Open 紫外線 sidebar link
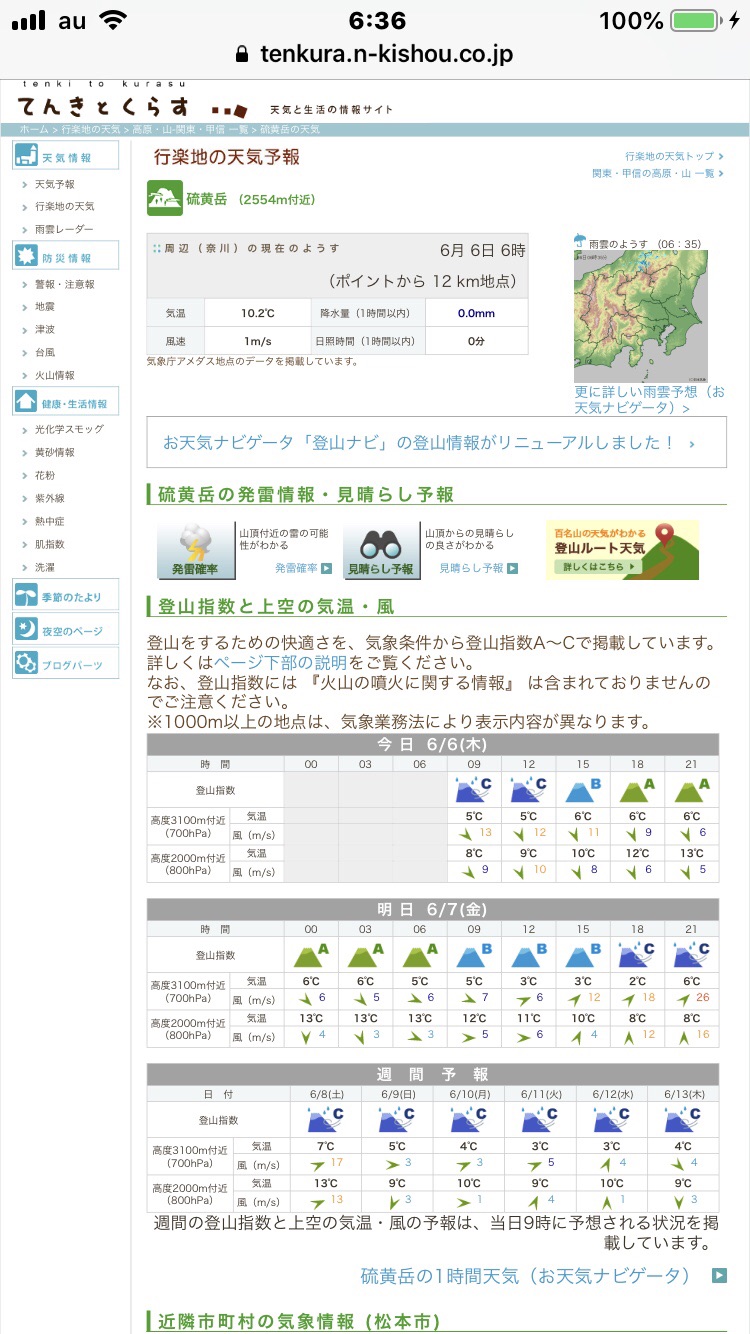Image resolution: width=750 pixels, height=1334 pixels. point(50,498)
